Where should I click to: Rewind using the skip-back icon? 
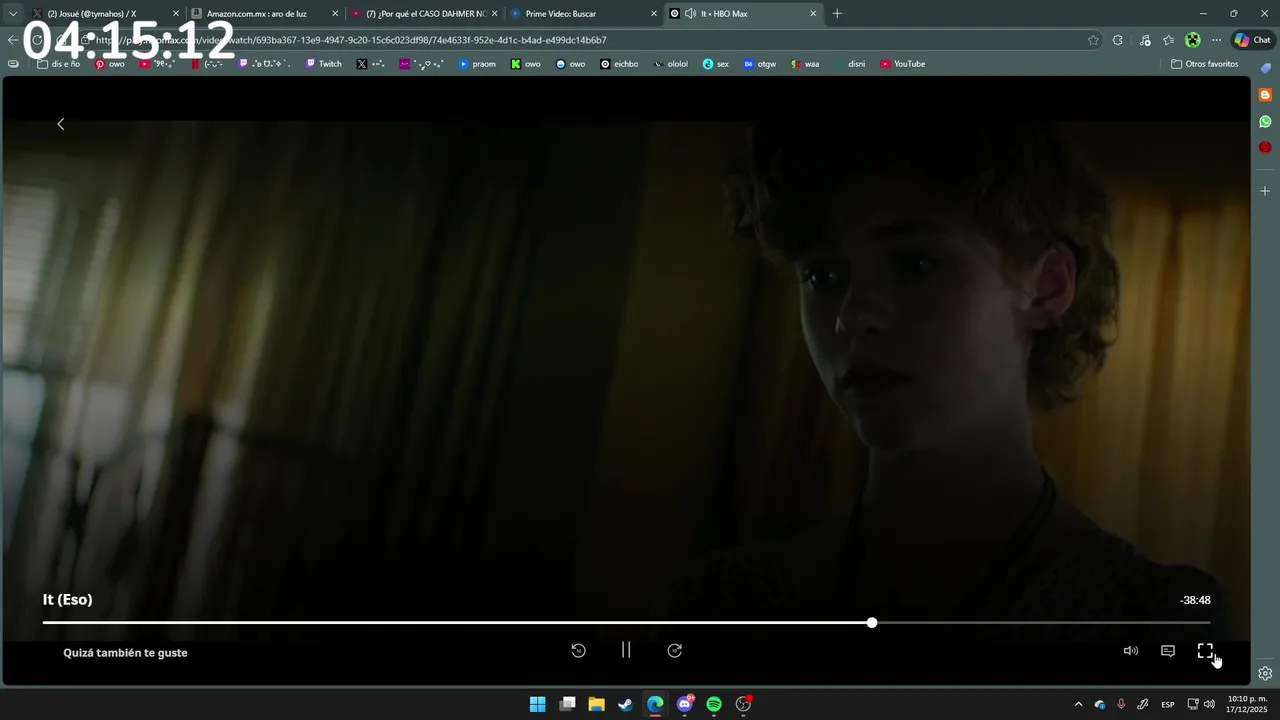(x=578, y=650)
